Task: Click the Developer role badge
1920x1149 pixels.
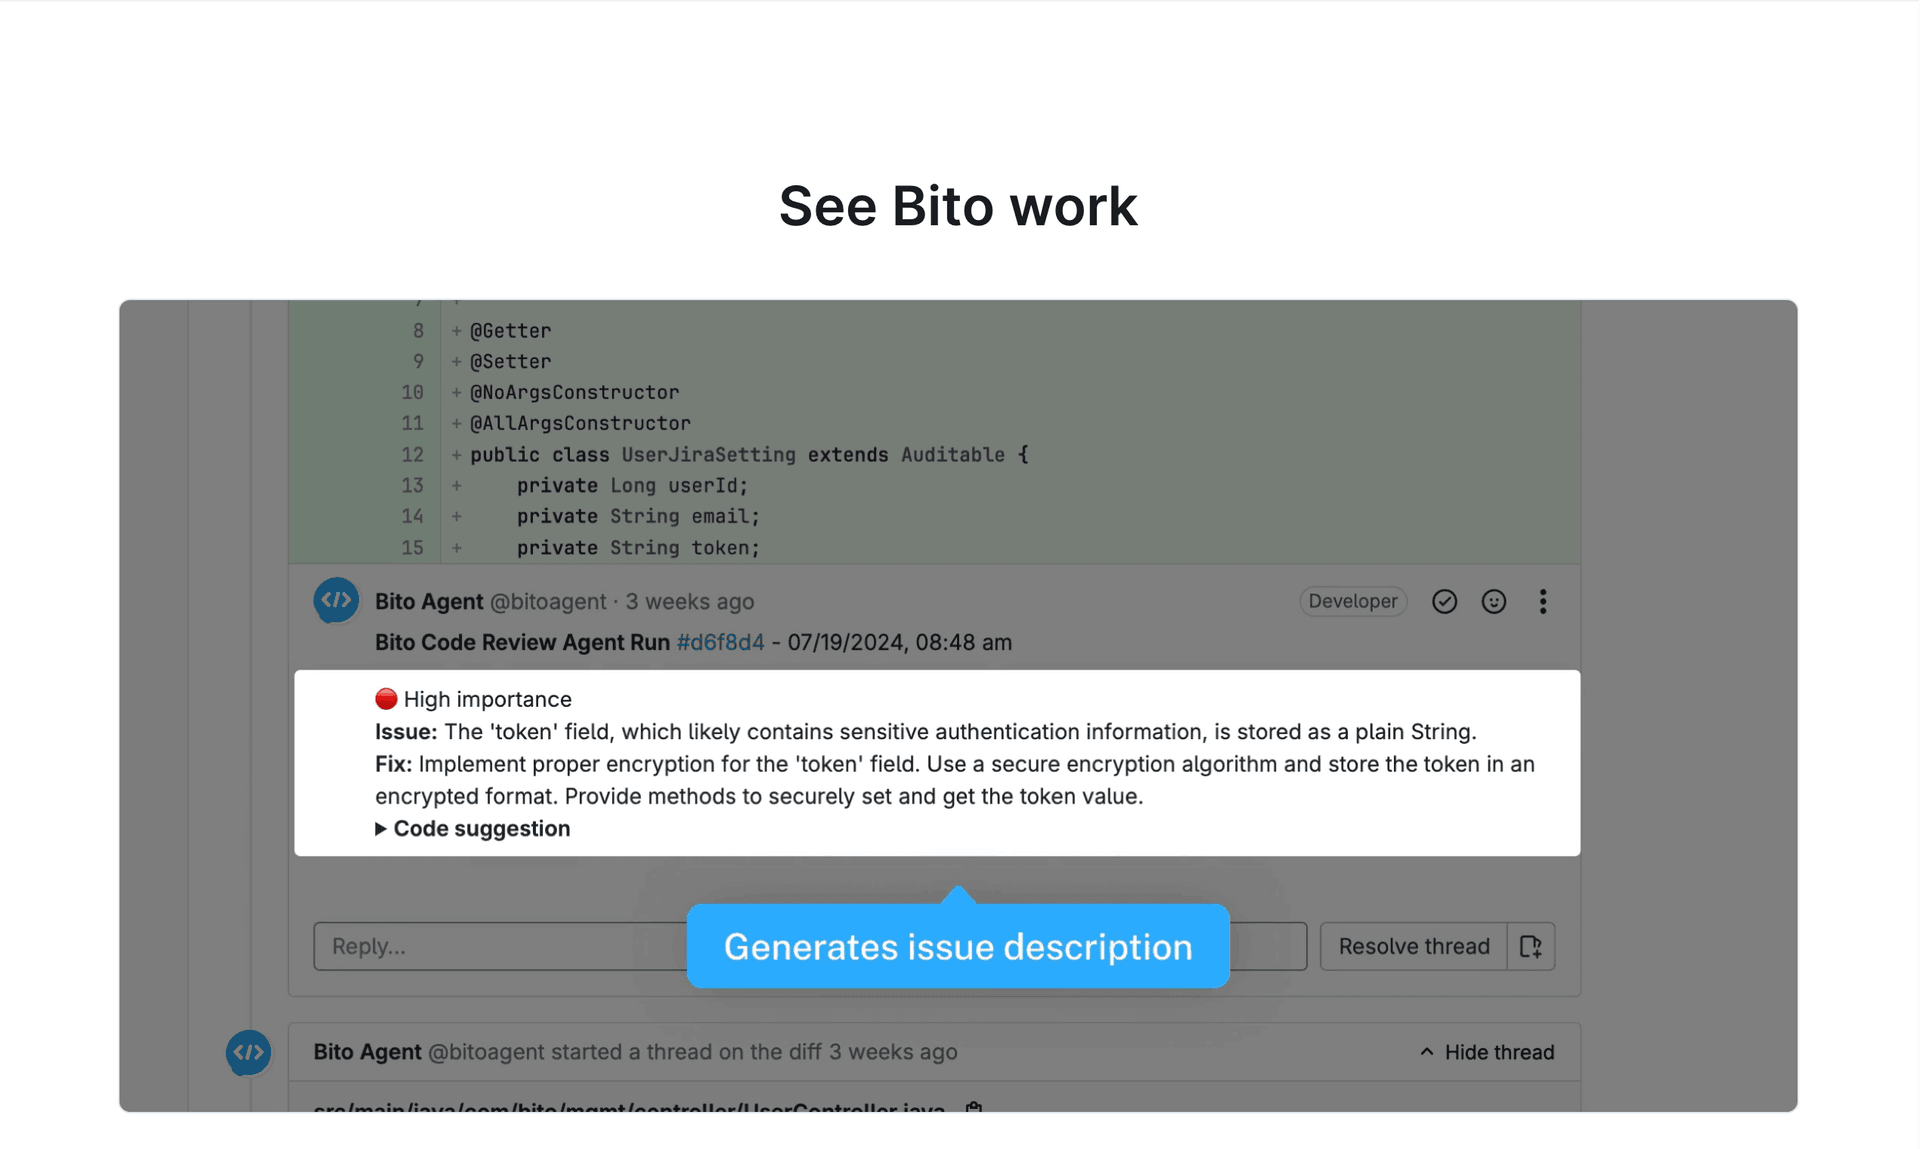Action: tap(1353, 601)
